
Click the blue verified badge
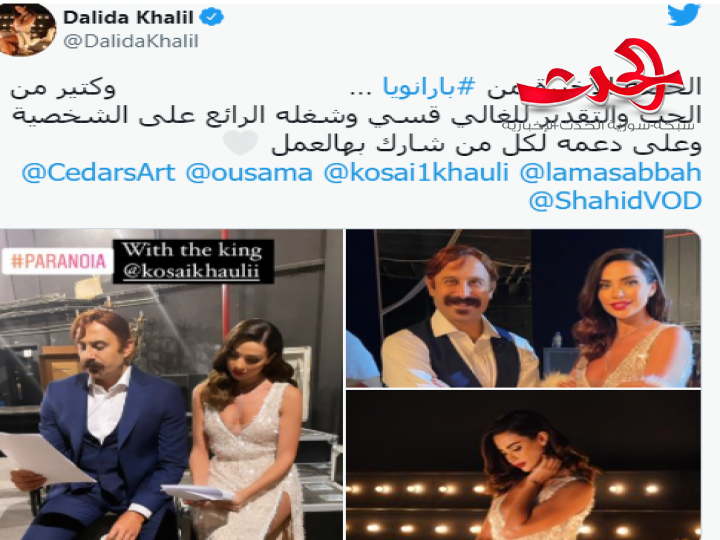pos(212,17)
